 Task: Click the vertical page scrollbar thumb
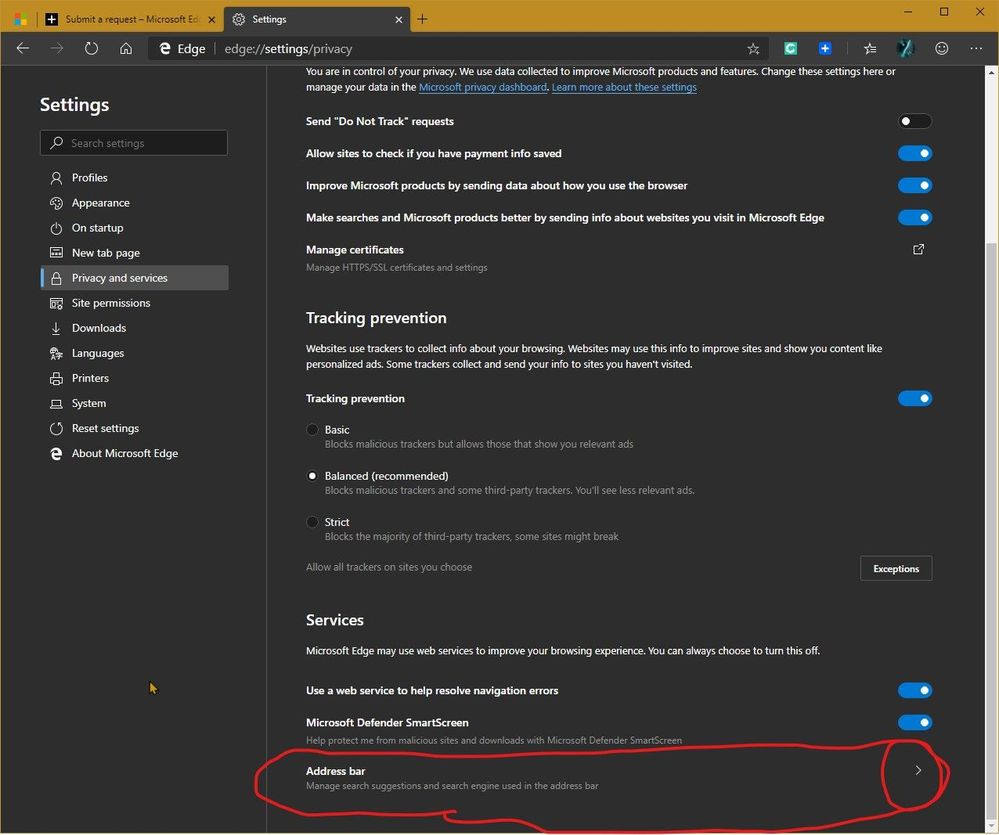pyautogui.click(x=991, y=532)
